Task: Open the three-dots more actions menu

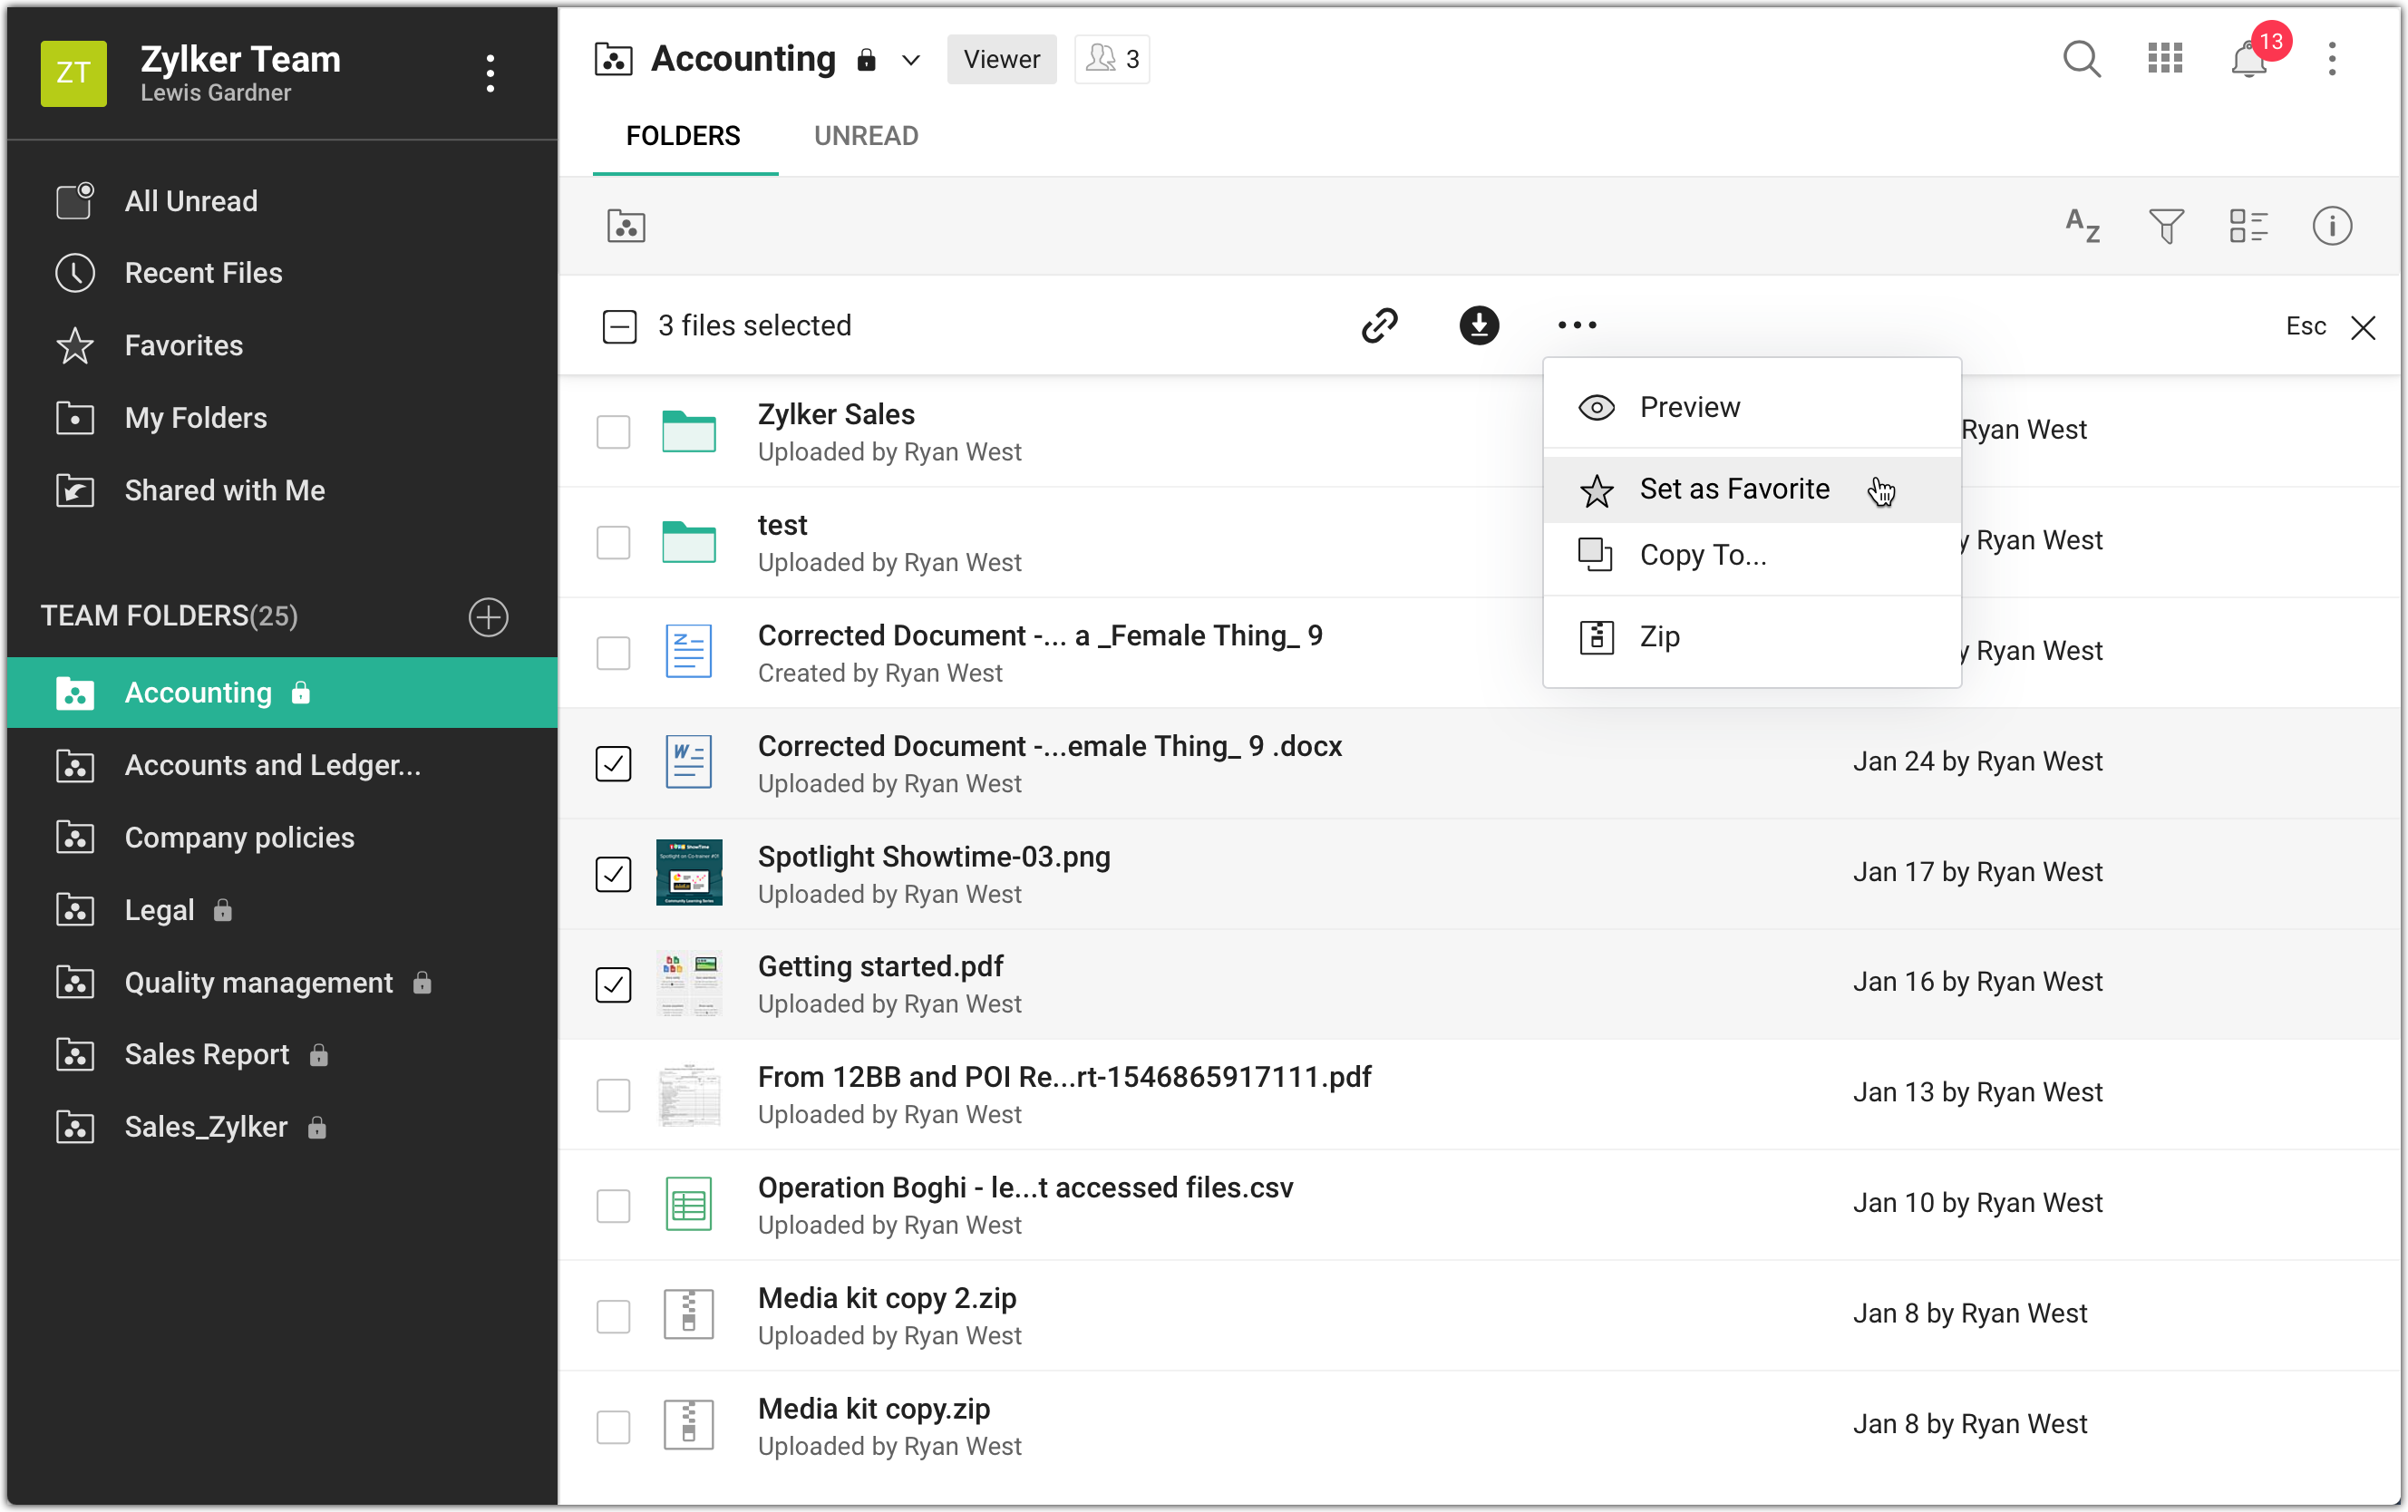Action: (x=1577, y=325)
